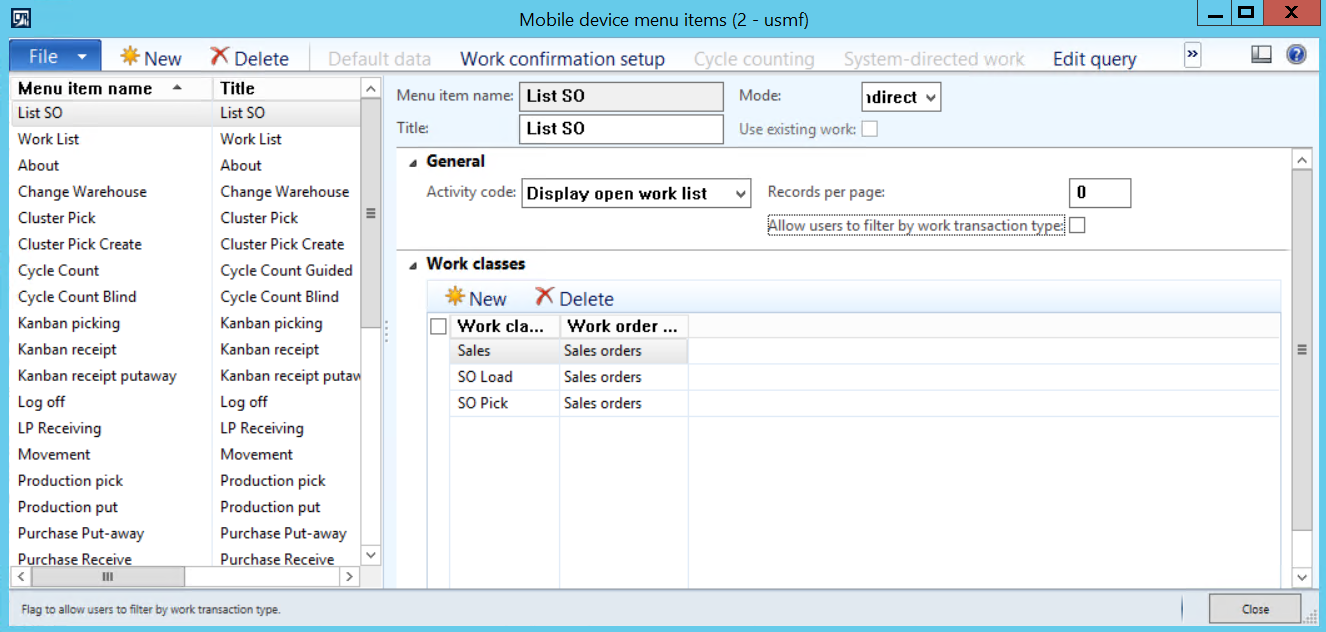Collapse the General section
Viewport: 1326px width, 632px height.
(x=412, y=162)
